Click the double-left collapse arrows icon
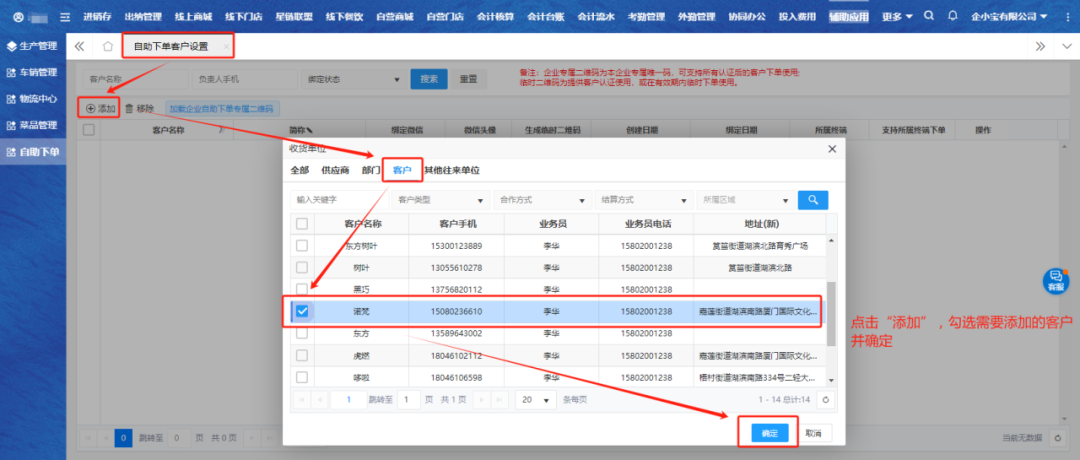 (x=80, y=47)
